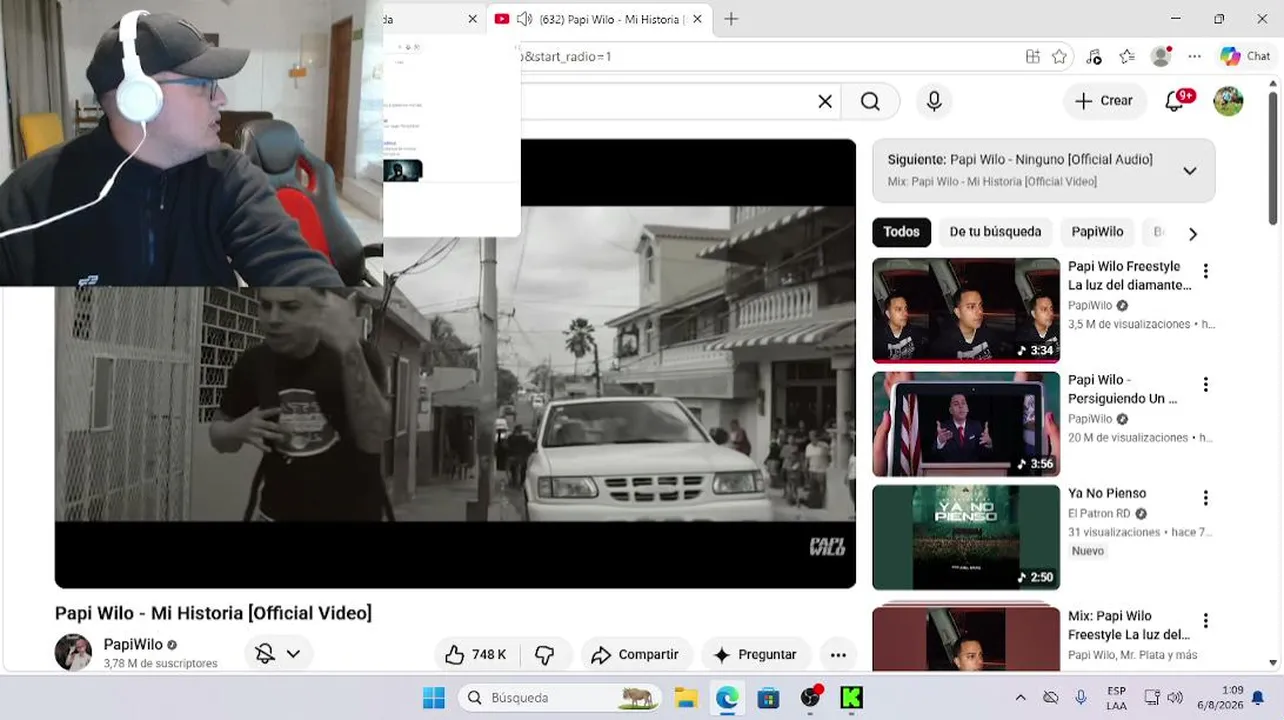Open subscription notification bell dropdown
This screenshot has width=1284, height=720.
pyautogui.click(x=278, y=654)
